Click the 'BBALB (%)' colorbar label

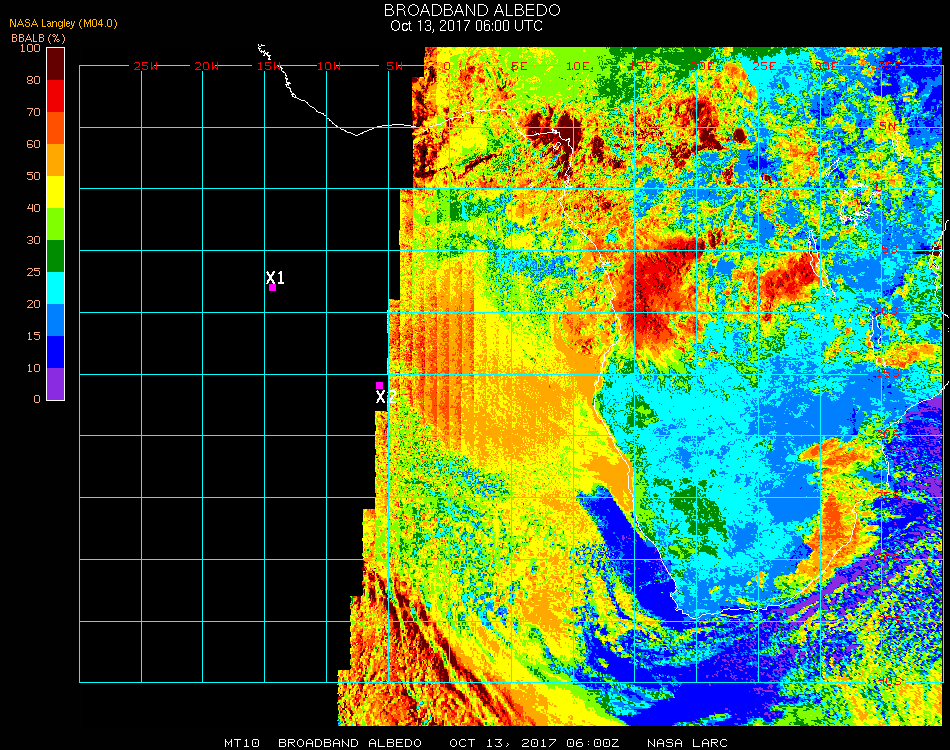point(38,38)
